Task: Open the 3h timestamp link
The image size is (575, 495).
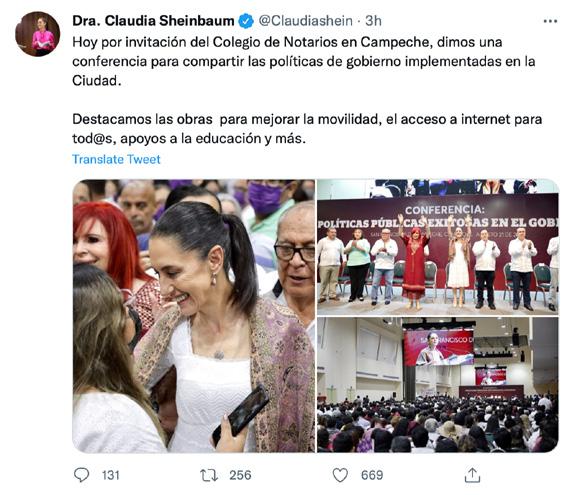Action: pyautogui.click(x=373, y=21)
